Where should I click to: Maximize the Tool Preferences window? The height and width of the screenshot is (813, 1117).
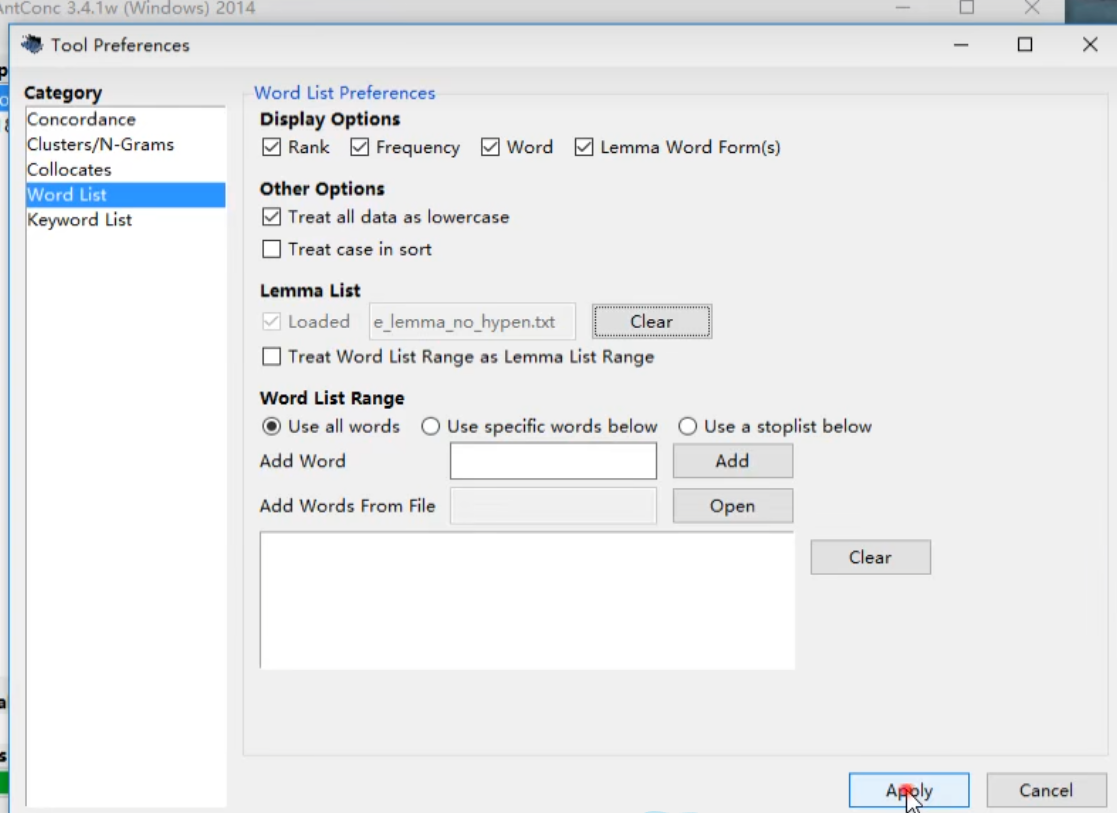pos(1025,45)
